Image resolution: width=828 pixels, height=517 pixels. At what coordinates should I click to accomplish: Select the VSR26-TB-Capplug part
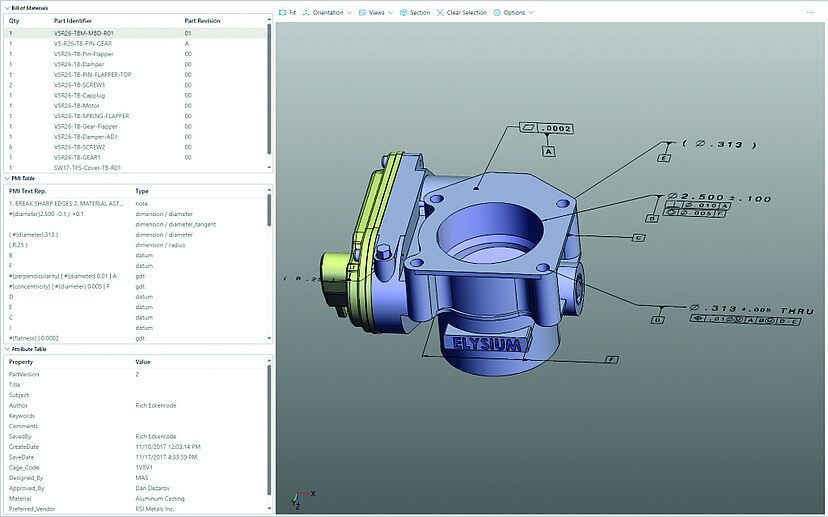[135, 95]
